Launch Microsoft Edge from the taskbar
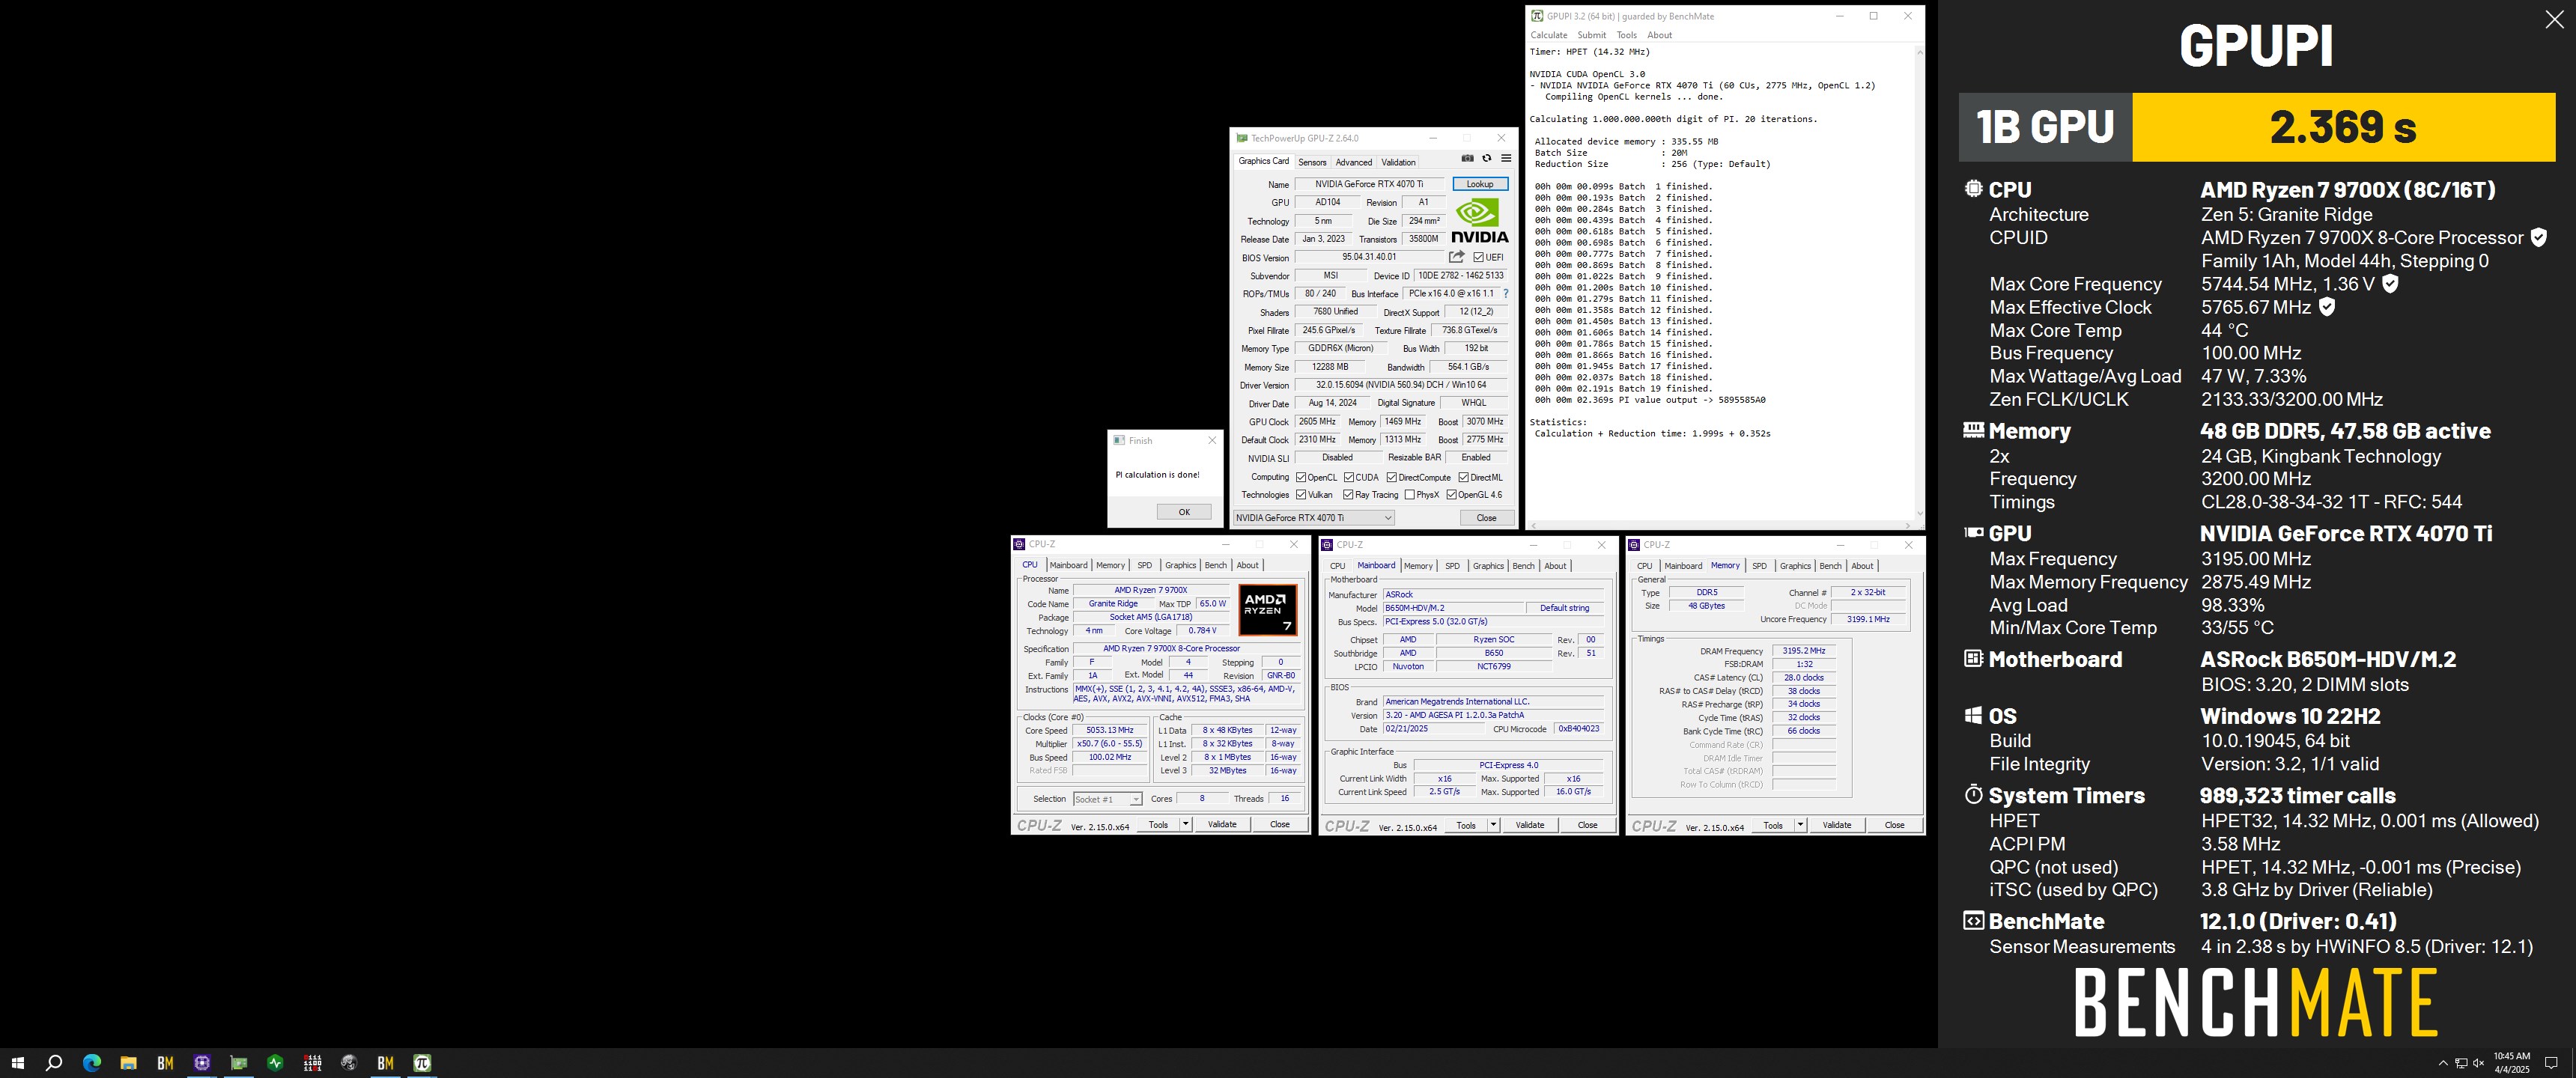The height and width of the screenshot is (1078, 2576). pos(92,1063)
